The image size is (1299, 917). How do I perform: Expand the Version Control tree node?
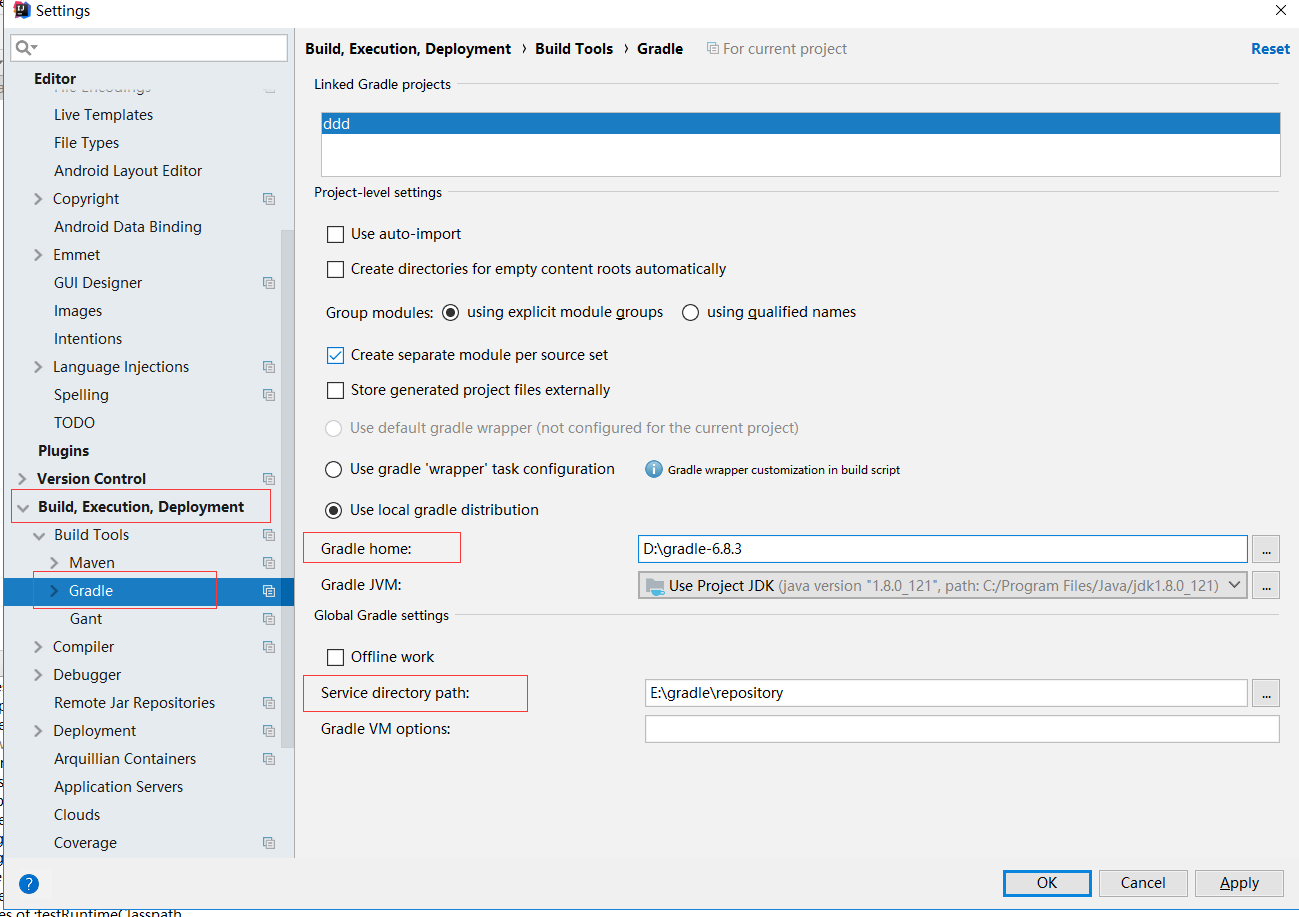click(23, 478)
